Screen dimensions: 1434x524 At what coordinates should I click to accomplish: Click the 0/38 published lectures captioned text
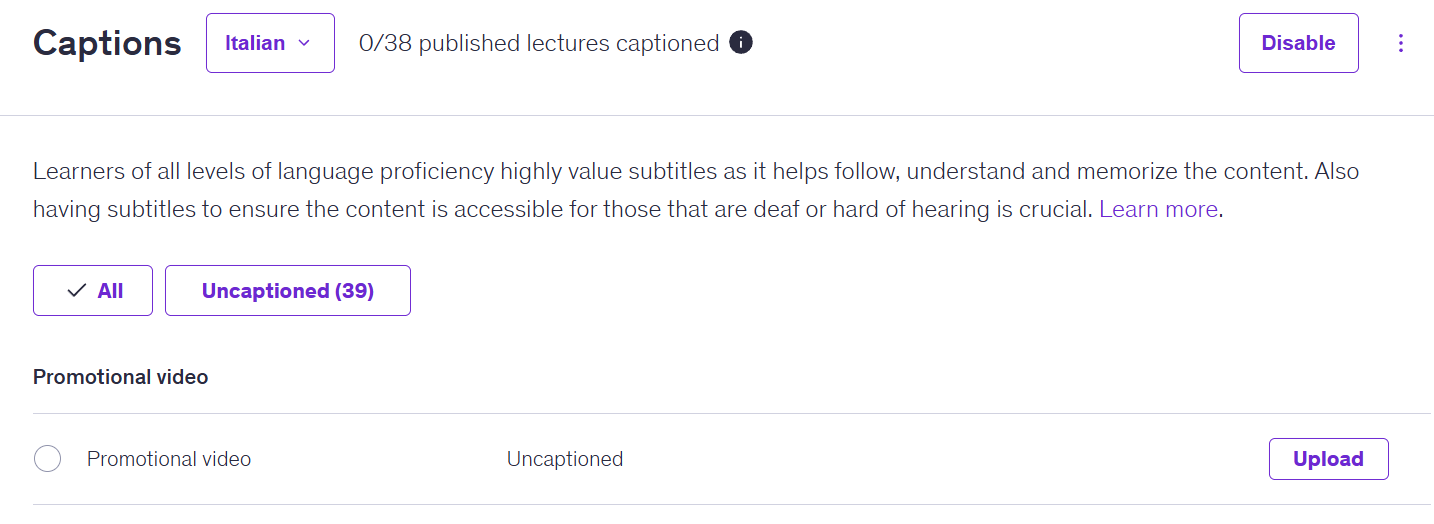(x=539, y=43)
